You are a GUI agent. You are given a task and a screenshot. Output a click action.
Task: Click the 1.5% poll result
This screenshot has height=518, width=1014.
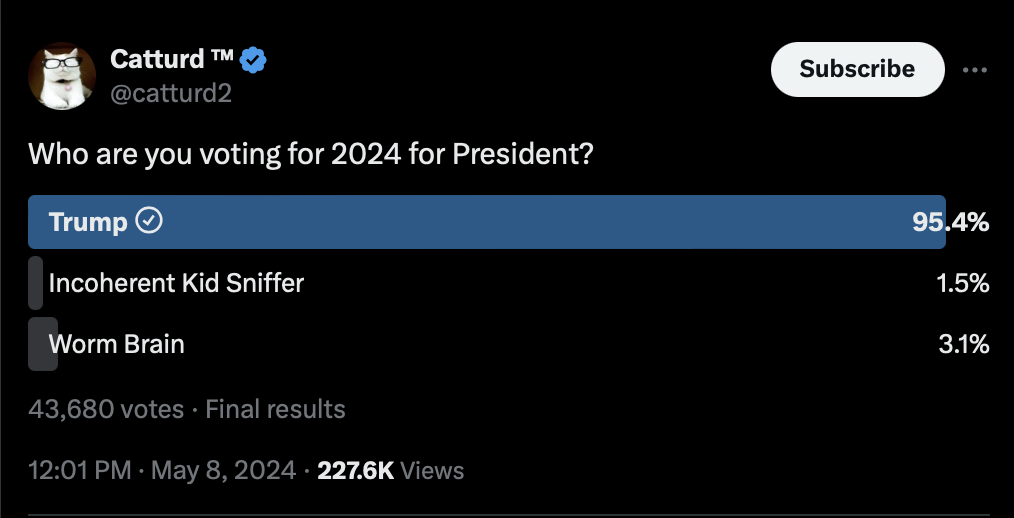[x=963, y=283]
